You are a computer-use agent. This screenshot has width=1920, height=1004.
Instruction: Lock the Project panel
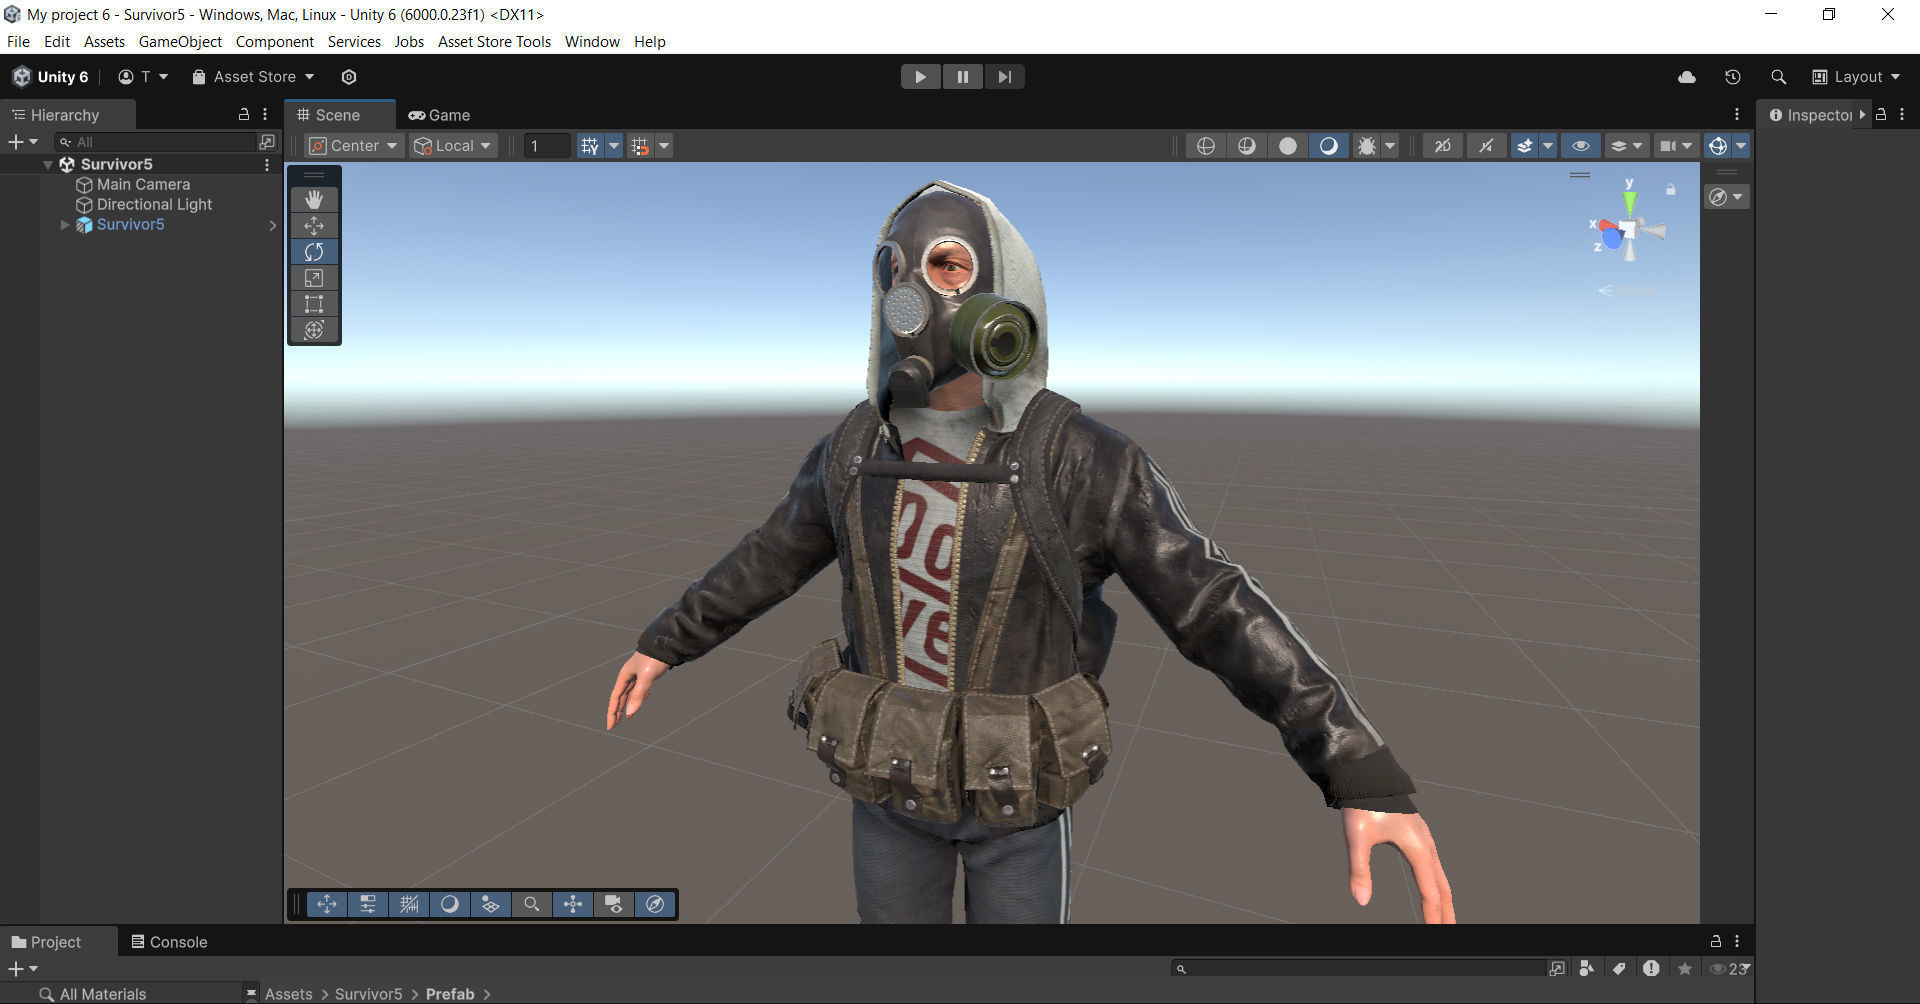(x=1716, y=941)
